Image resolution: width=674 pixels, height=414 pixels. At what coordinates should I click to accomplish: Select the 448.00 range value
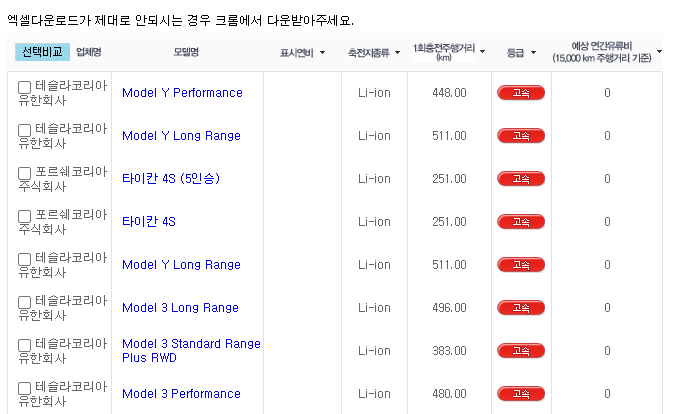(449, 93)
